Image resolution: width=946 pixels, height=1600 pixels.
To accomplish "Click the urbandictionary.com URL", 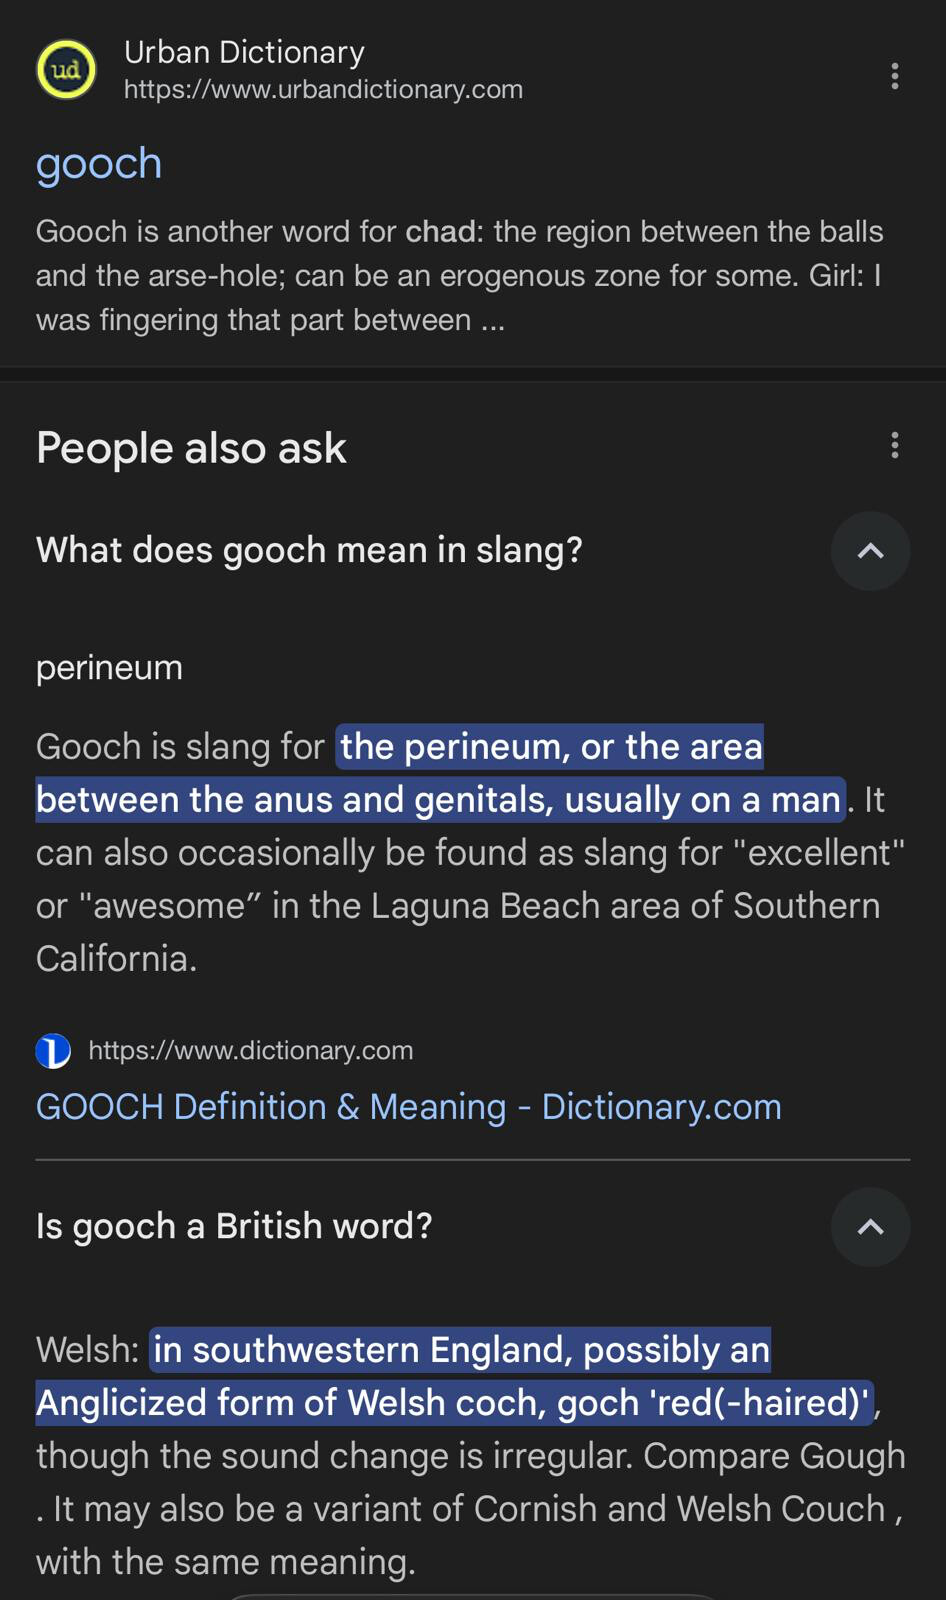I will coord(323,89).
